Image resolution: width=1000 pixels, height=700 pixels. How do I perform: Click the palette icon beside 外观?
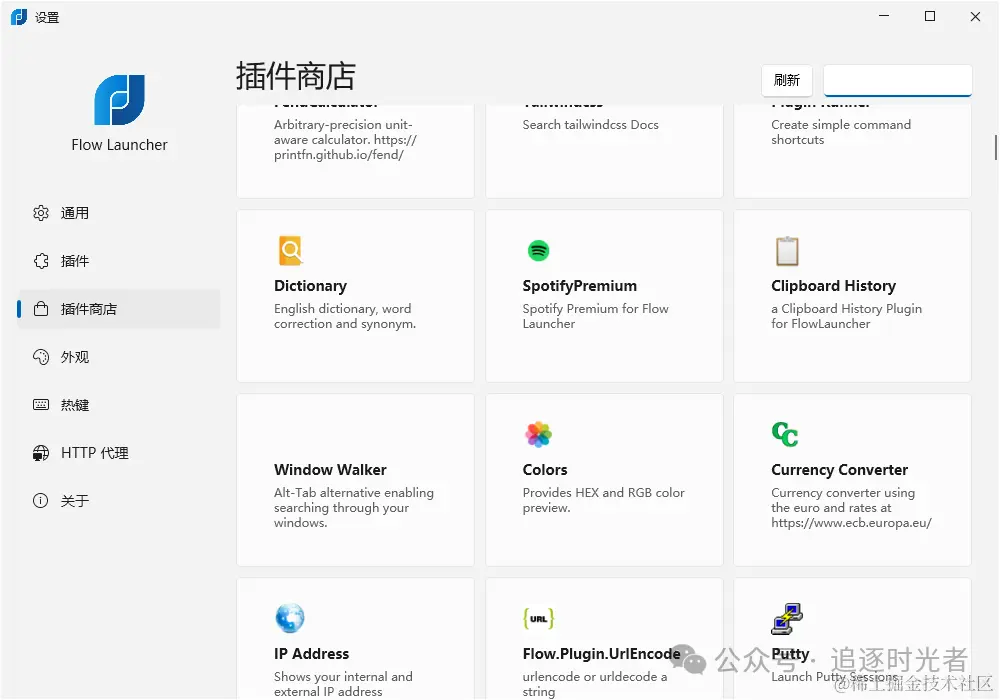(41, 357)
